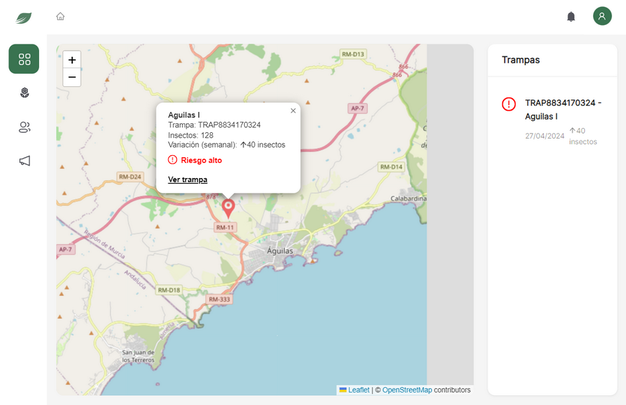Open the dashboard grid icon in sidebar
Image resolution: width=626 pixels, height=405 pixels.
click(24, 59)
